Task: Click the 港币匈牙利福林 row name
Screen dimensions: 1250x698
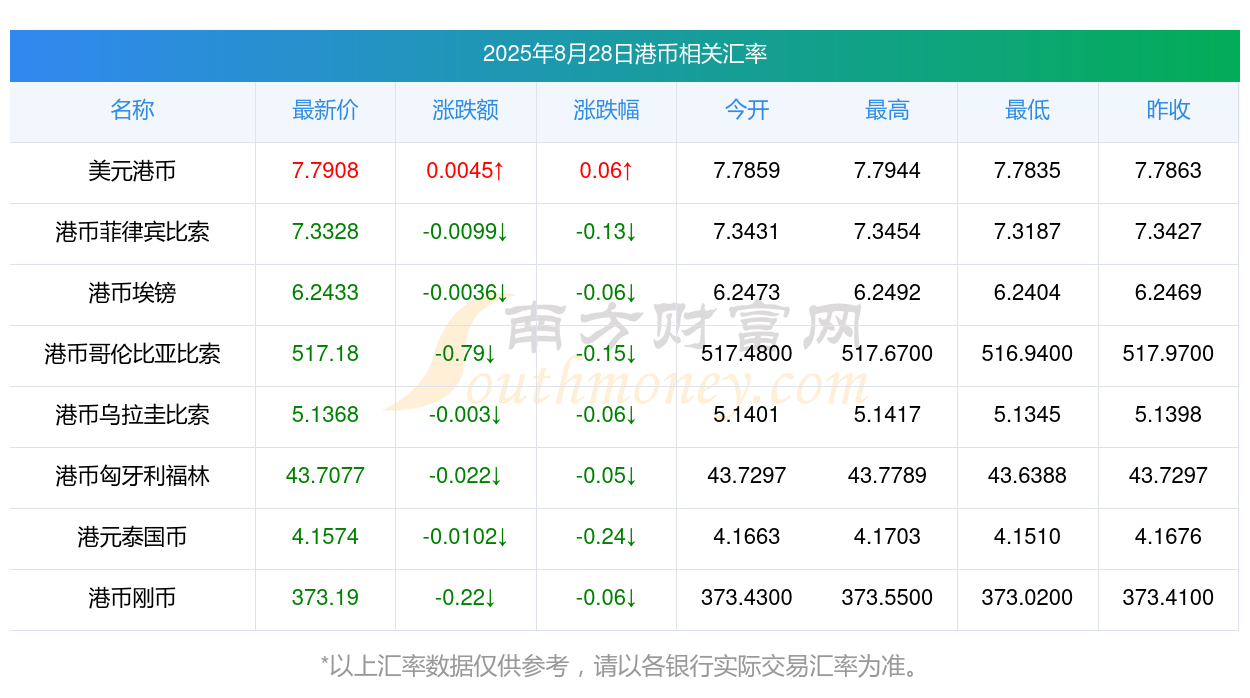Action: (x=132, y=476)
